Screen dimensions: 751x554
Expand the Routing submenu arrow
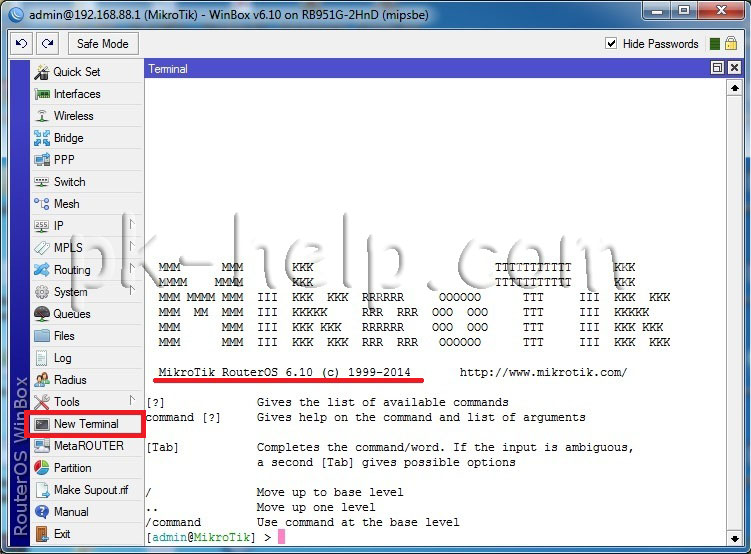pyautogui.click(x=131, y=268)
